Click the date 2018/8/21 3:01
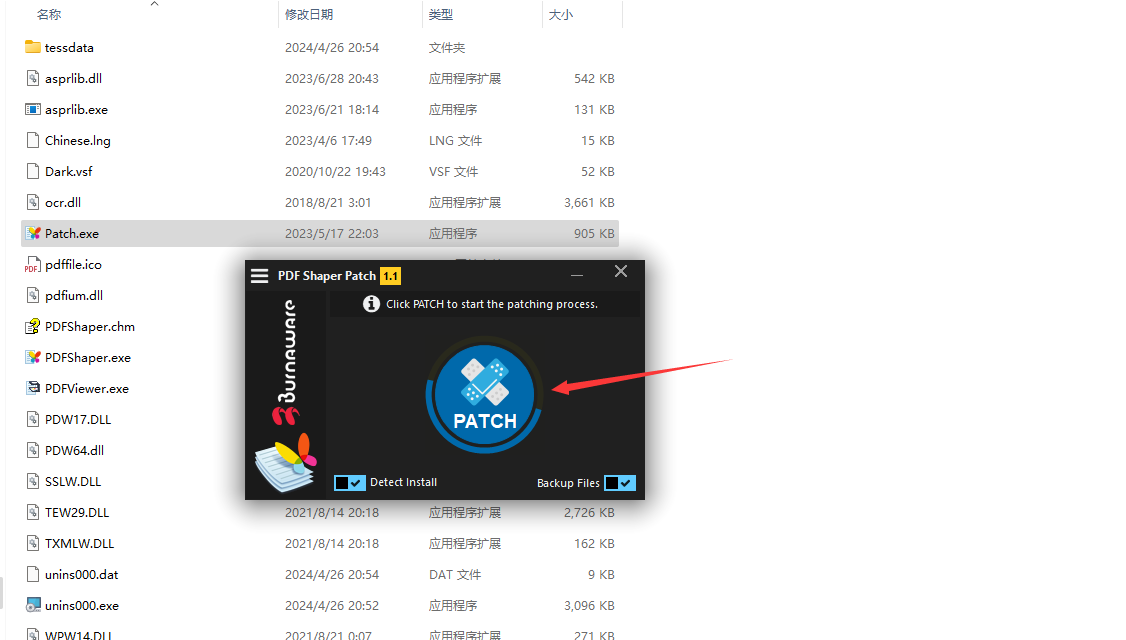The image size is (1126, 640). click(x=328, y=203)
